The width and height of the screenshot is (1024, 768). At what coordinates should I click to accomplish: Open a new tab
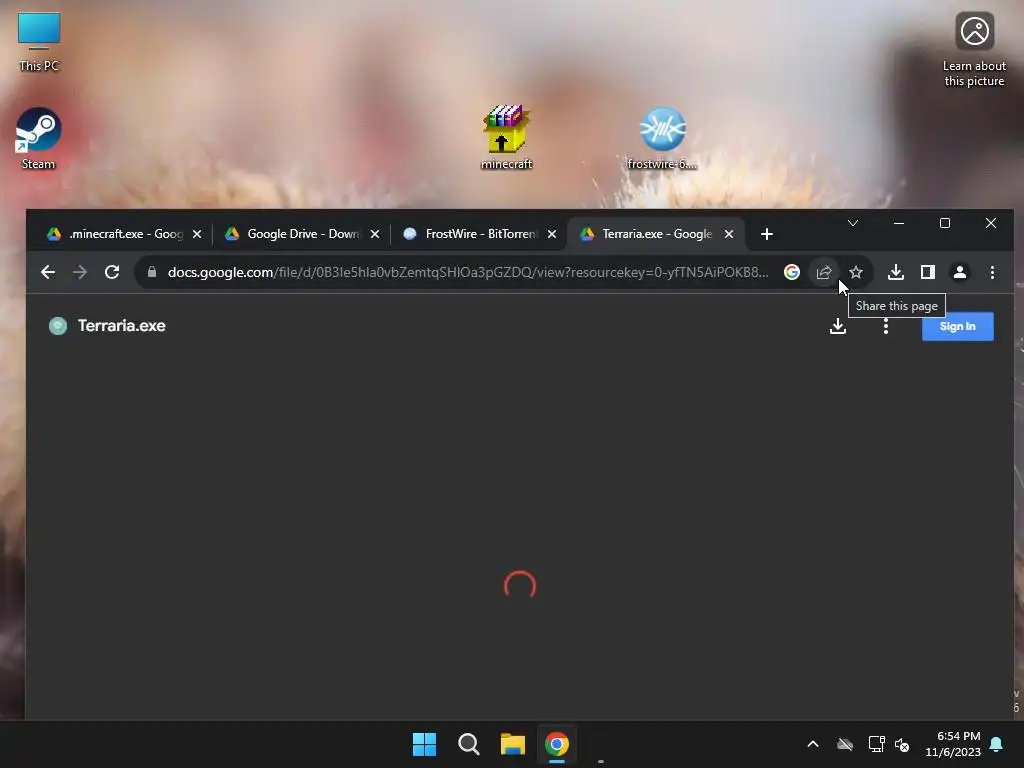[x=767, y=234]
